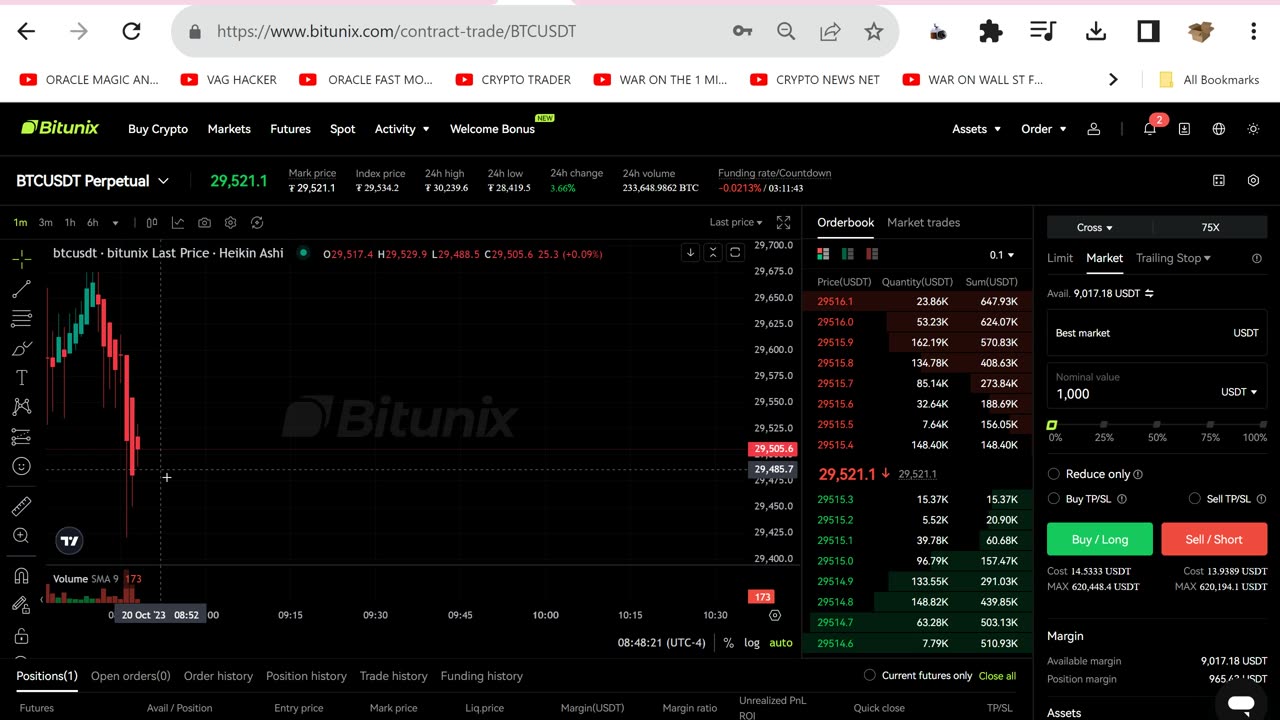Change orderbook 0.1 price grouping
Viewport: 1280px width, 720px height.
[1002, 255]
